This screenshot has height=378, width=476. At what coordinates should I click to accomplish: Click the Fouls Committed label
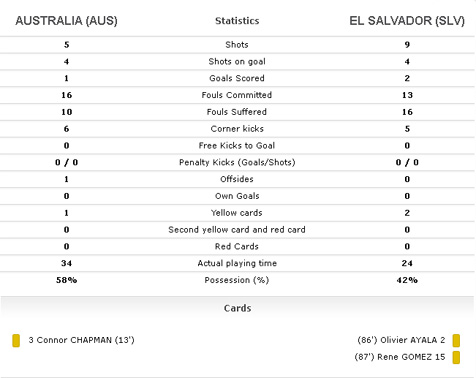tap(237, 95)
